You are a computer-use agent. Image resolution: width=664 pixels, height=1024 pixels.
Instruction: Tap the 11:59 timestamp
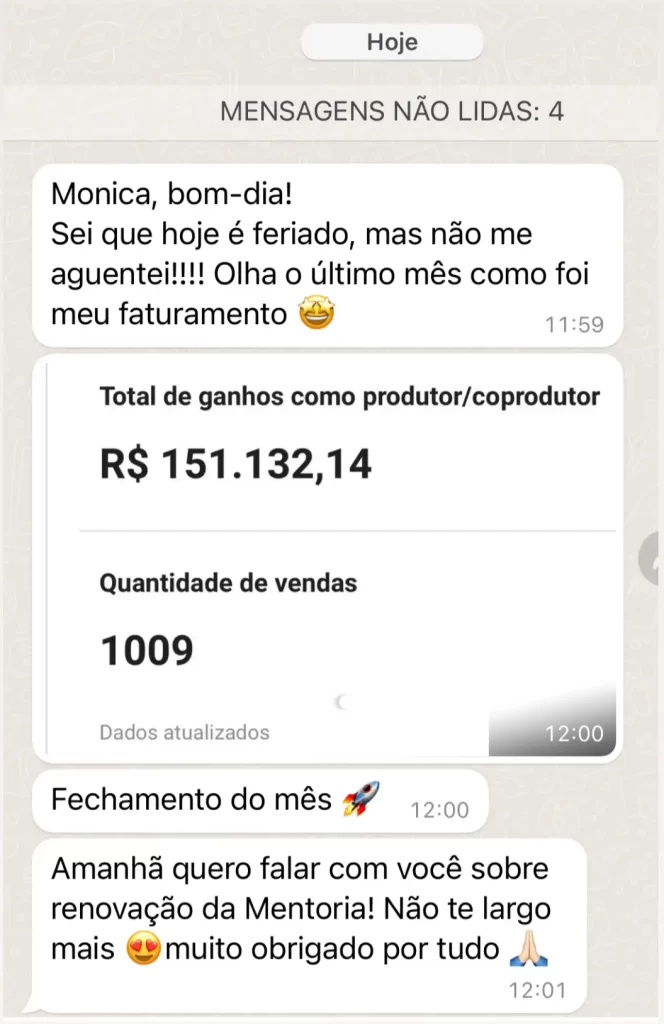click(x=575, y=325)
